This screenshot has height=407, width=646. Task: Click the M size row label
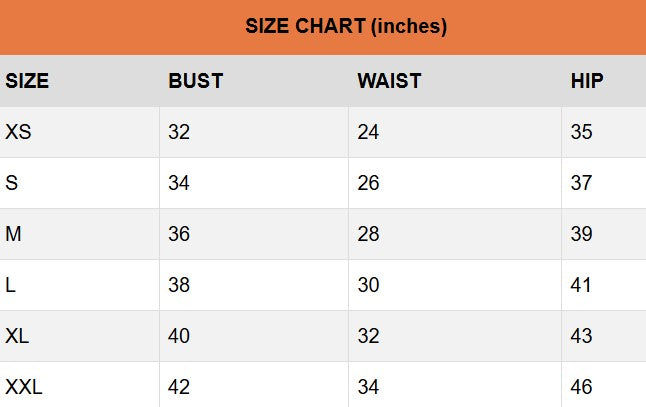tap(14, 234)
